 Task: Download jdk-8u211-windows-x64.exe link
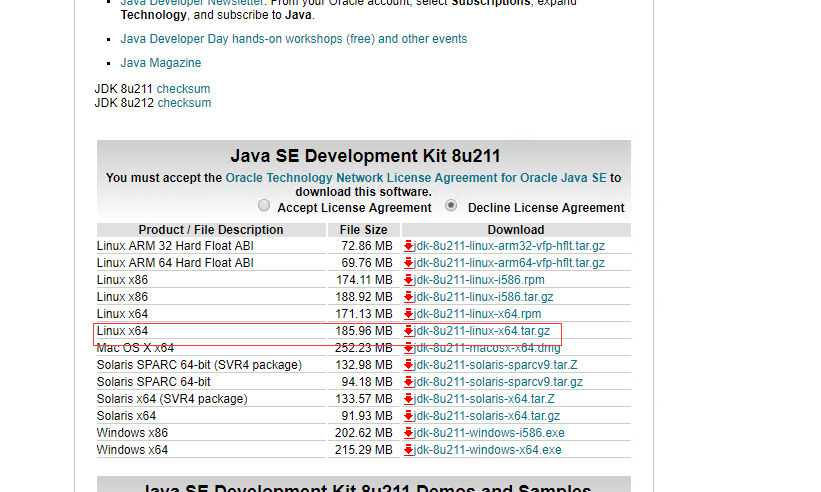coord(487,450)
